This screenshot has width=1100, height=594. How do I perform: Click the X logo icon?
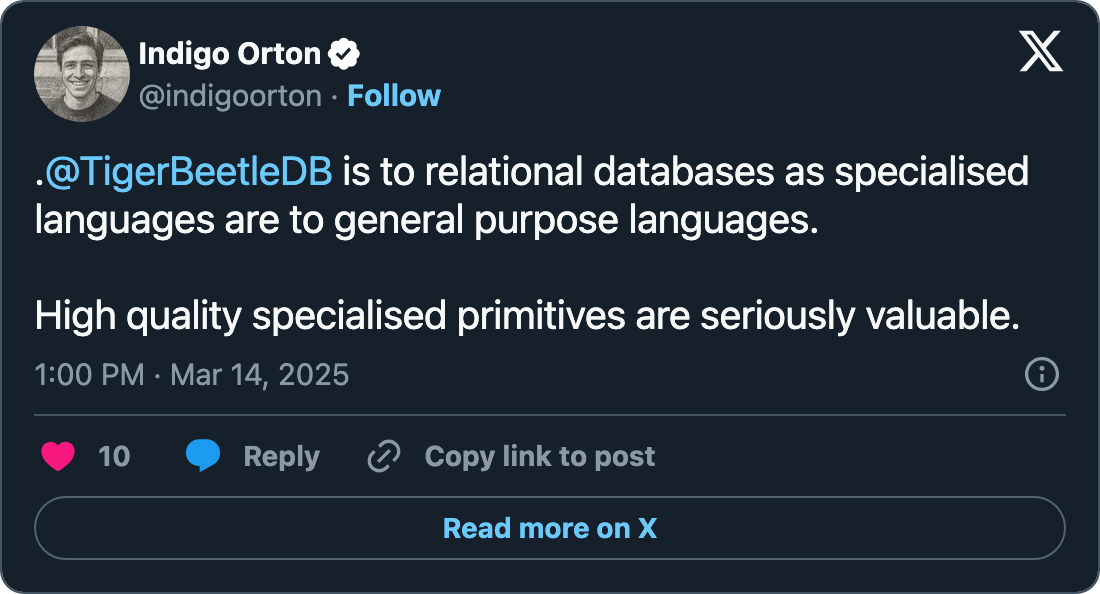pos(1041,50)
